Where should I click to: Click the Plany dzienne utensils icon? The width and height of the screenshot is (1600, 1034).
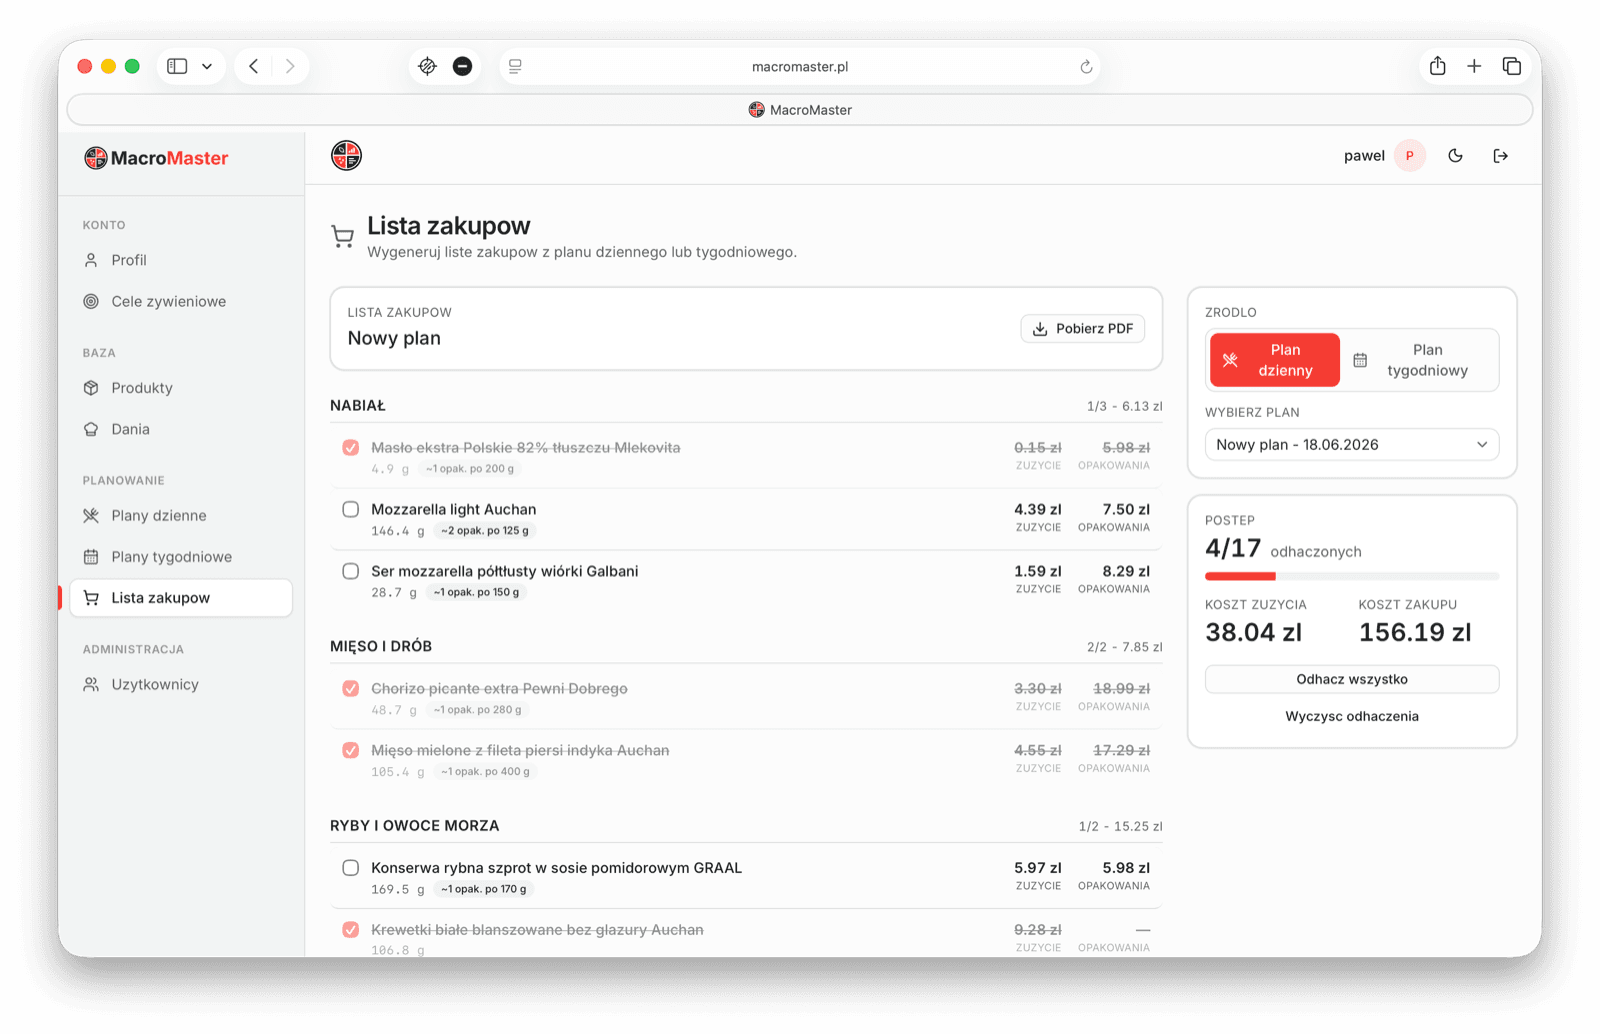coord(91,516)
